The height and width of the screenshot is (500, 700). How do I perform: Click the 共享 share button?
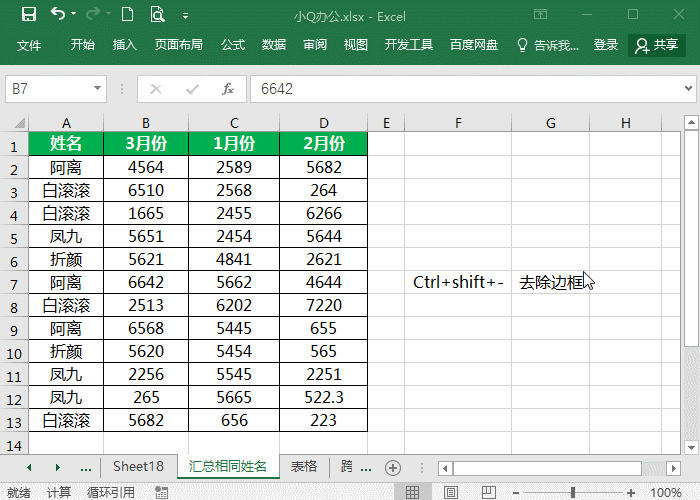pyautogui.click(x=657, y=45)
